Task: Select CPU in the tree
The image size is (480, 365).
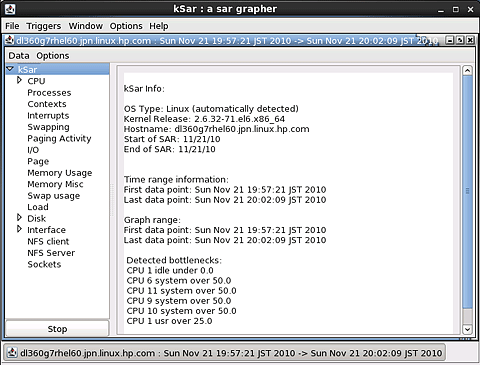Action: 36,81
